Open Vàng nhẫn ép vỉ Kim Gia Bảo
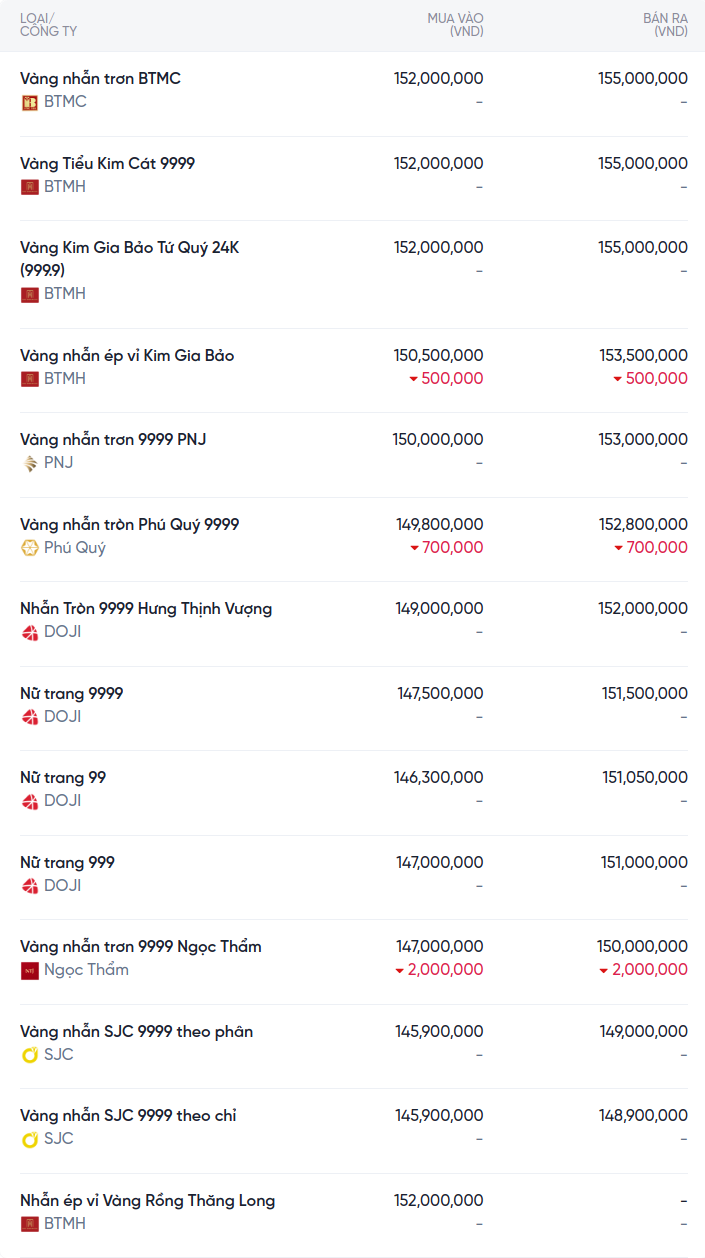Viewport: 705px width, 1258px height. click(127, 355)
